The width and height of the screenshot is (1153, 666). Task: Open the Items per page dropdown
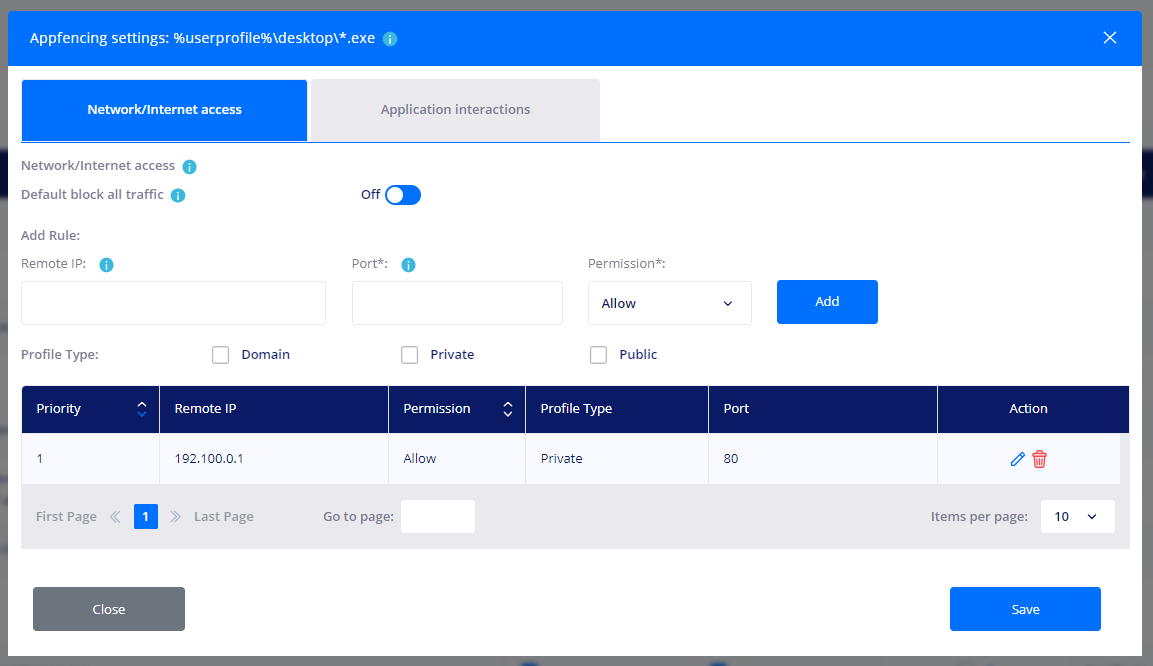tap(1077, 517)
